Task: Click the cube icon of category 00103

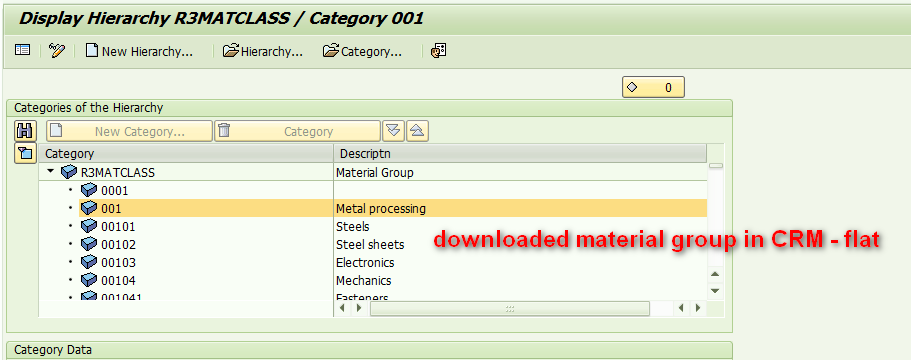Action: [x=89, y=262]
